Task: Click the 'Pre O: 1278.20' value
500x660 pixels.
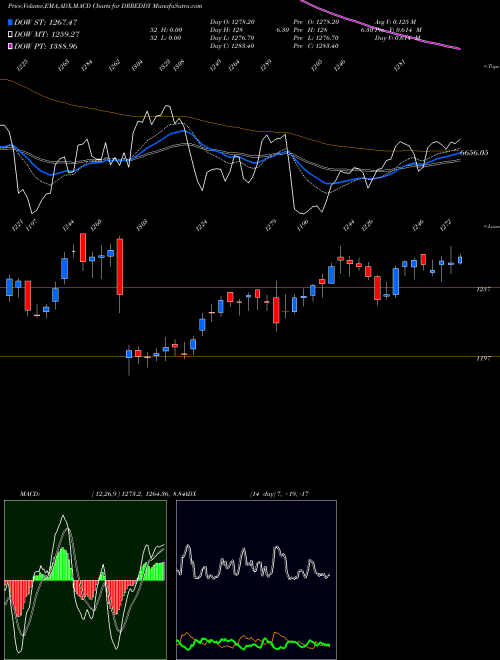Action: point(316,22)
